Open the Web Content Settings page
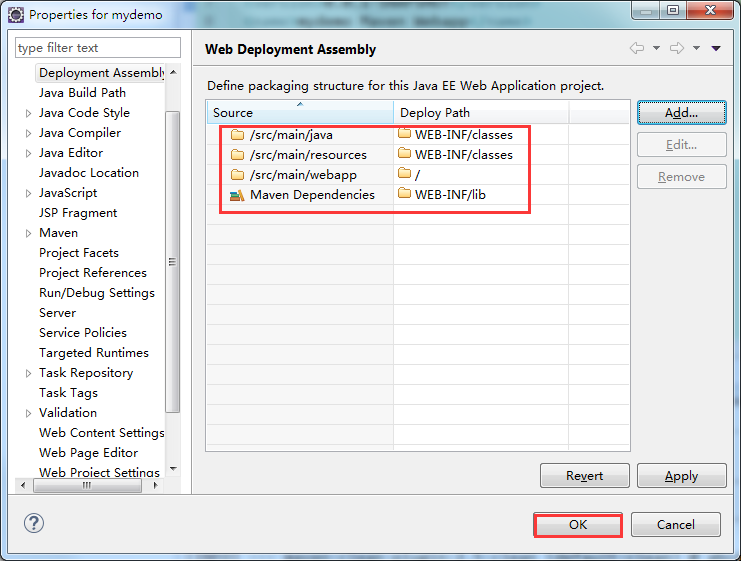741x561 pixels. click(102, 433)
